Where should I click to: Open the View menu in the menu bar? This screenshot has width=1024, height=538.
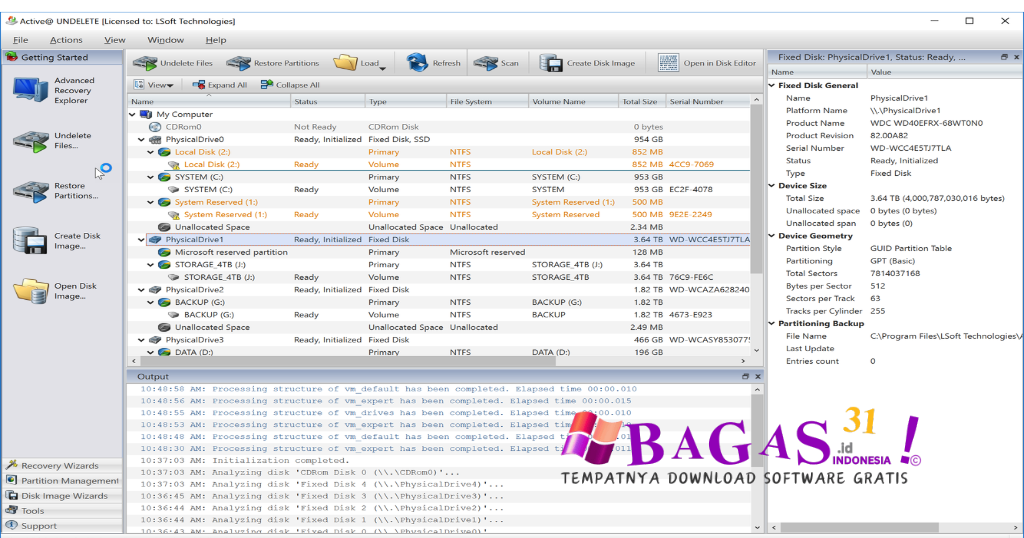[114, 40]
